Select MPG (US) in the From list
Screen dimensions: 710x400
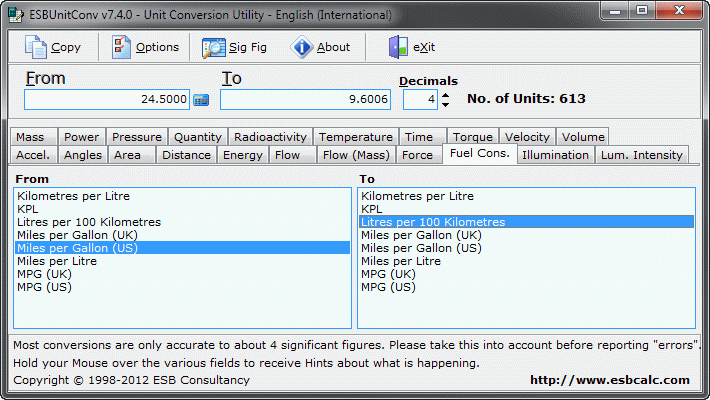(x=45, y=287)
